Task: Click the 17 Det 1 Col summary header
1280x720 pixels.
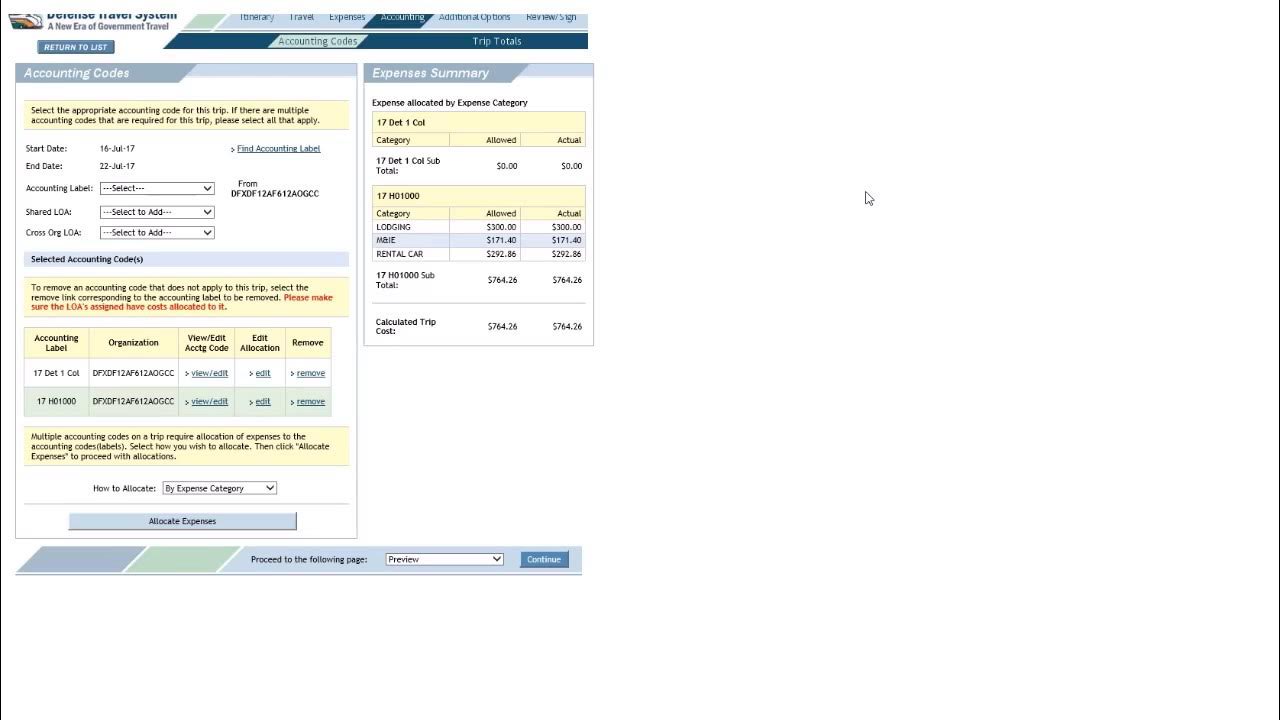Action: (x=479, y=122)
